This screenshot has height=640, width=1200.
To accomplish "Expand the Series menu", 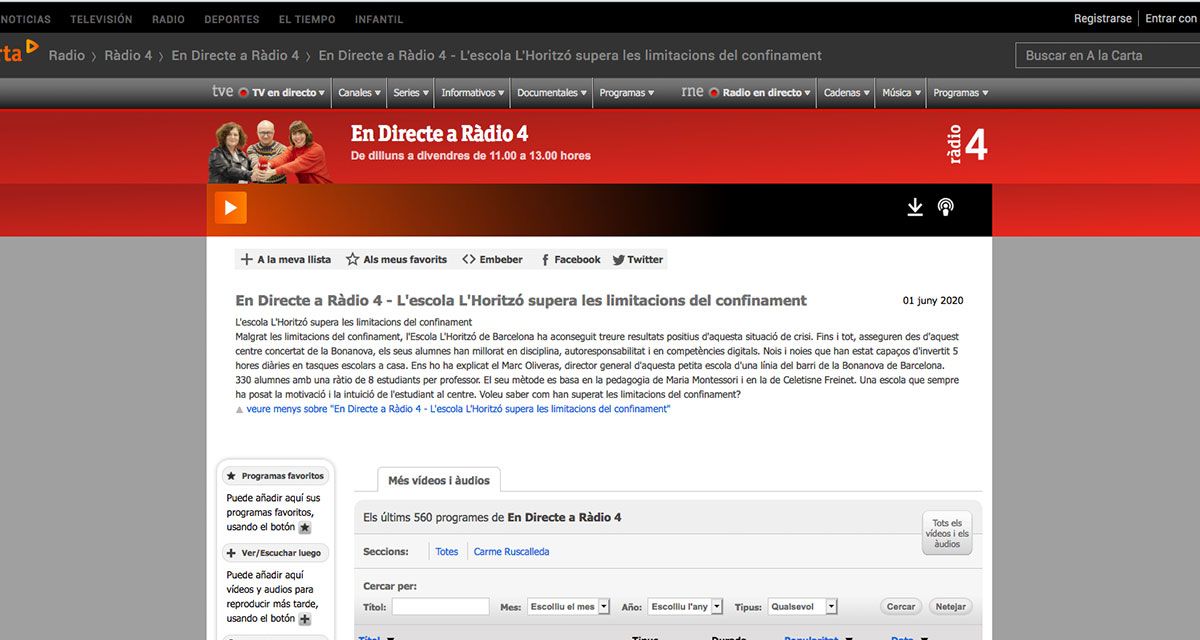I will click(411, 93).
